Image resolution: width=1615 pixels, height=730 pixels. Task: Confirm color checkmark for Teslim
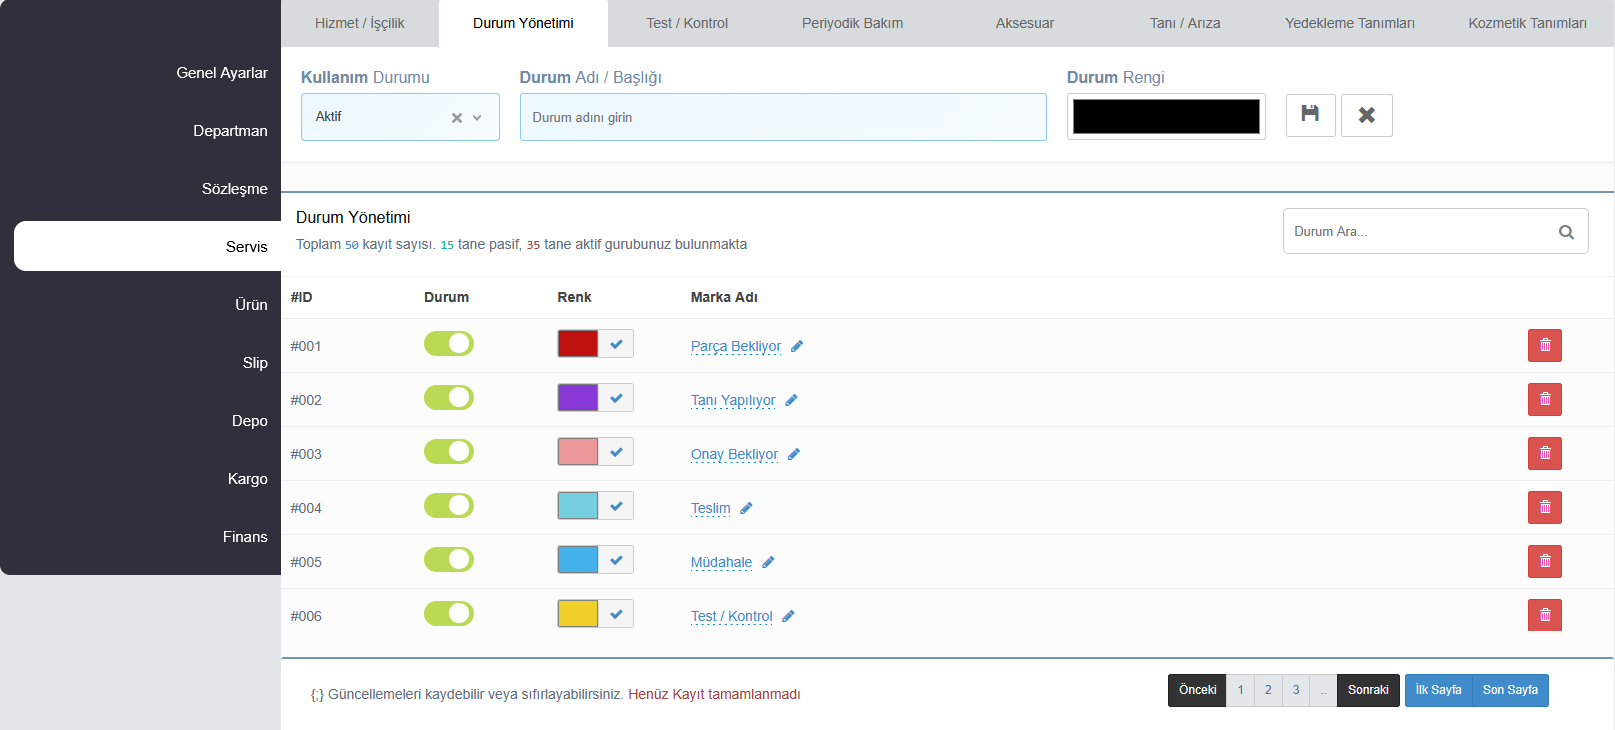click(616, 505)
